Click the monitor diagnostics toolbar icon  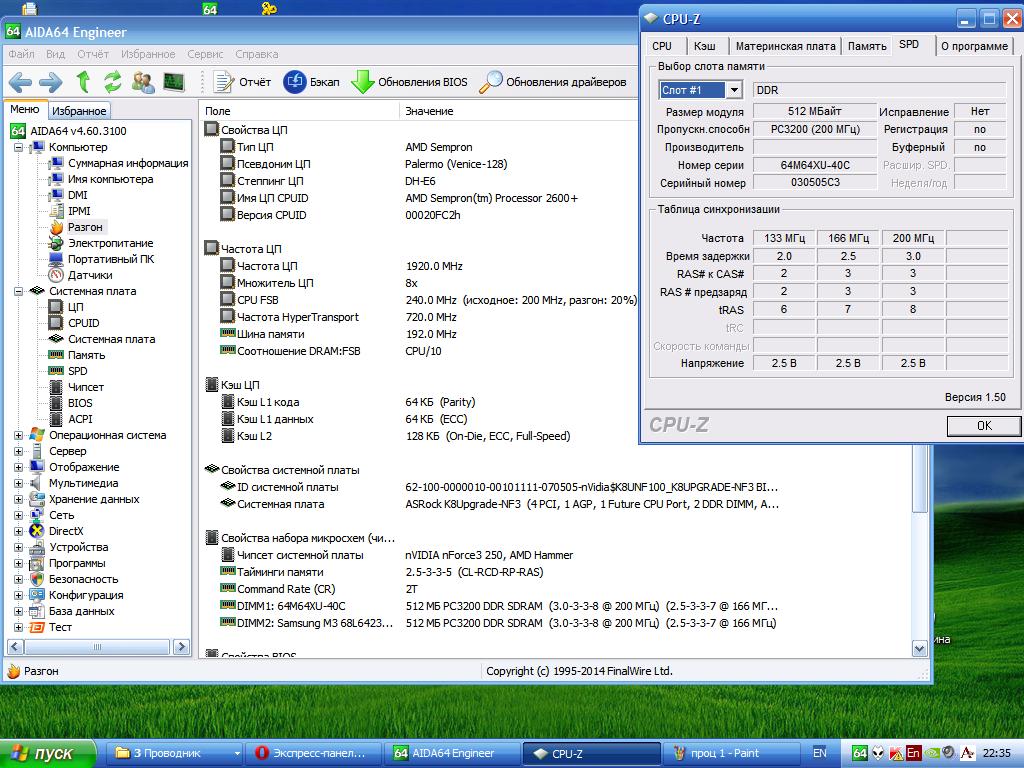174,82
